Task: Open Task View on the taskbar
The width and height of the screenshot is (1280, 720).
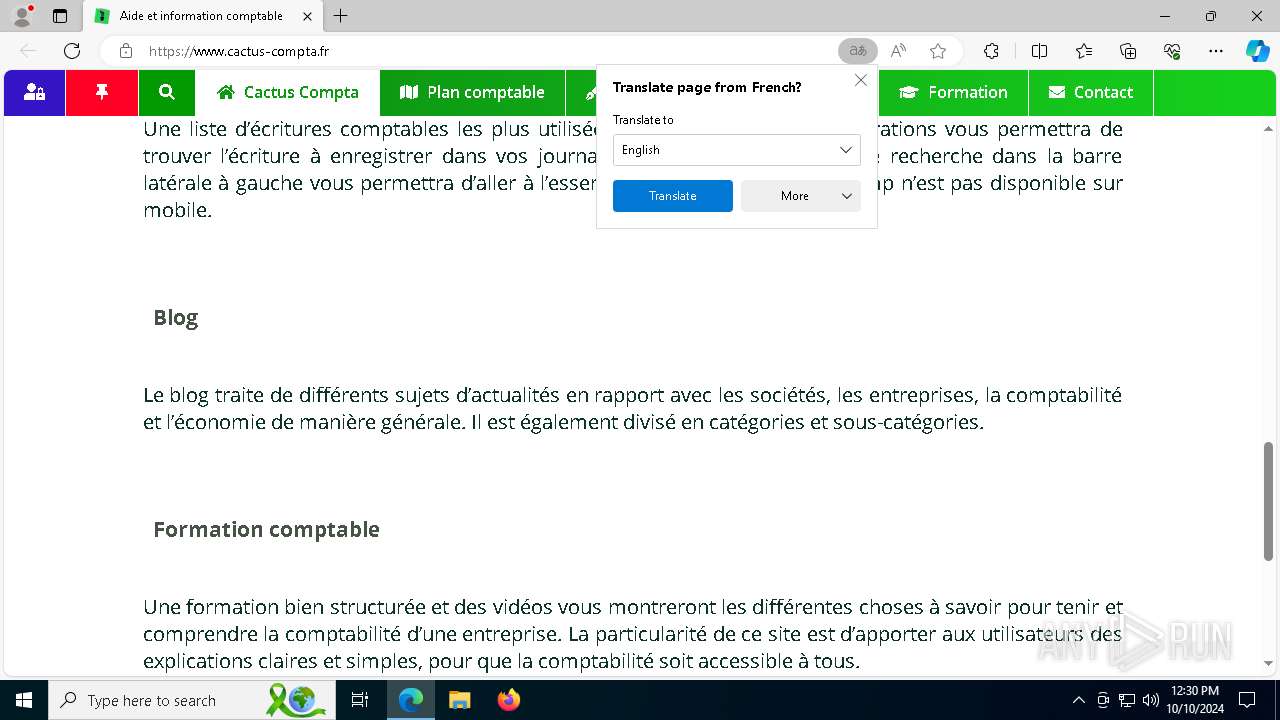Action: coord(361,700)
